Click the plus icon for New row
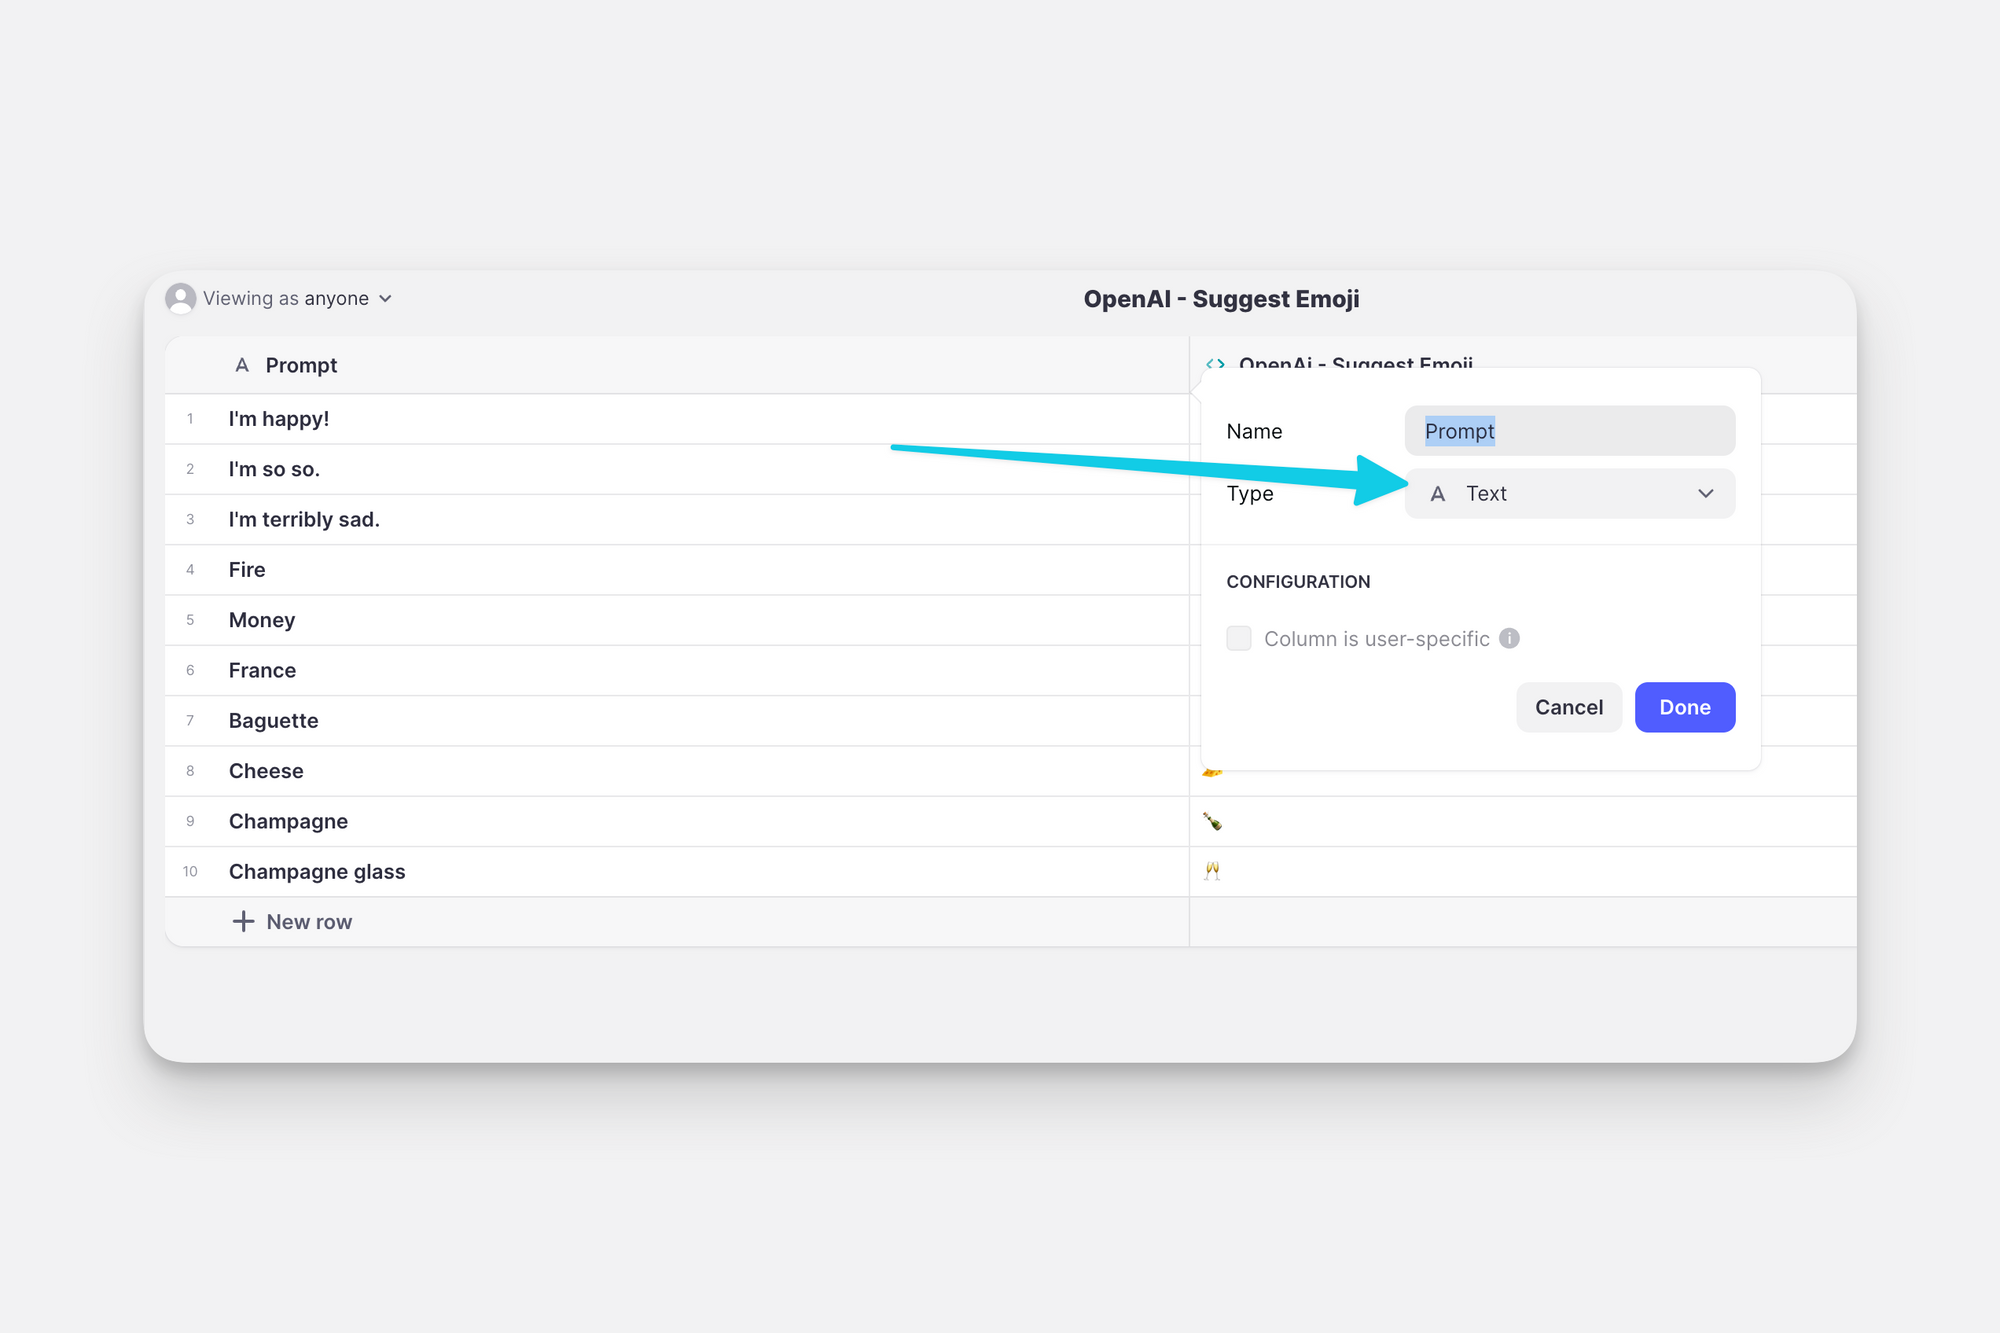2000x1333 pixels. (243, 921)
